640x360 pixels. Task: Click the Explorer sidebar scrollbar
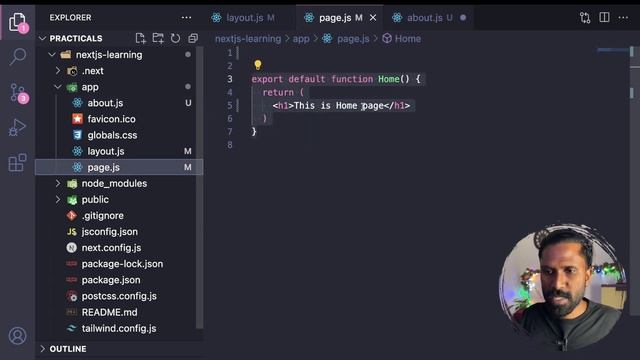tap(199, 188)
